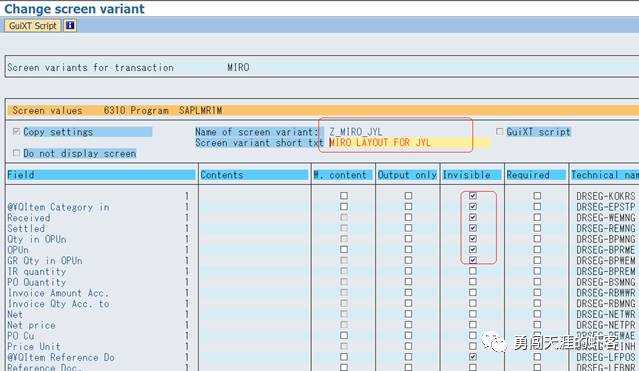Click the GuiXT Script button

click(x=32, y=26)
